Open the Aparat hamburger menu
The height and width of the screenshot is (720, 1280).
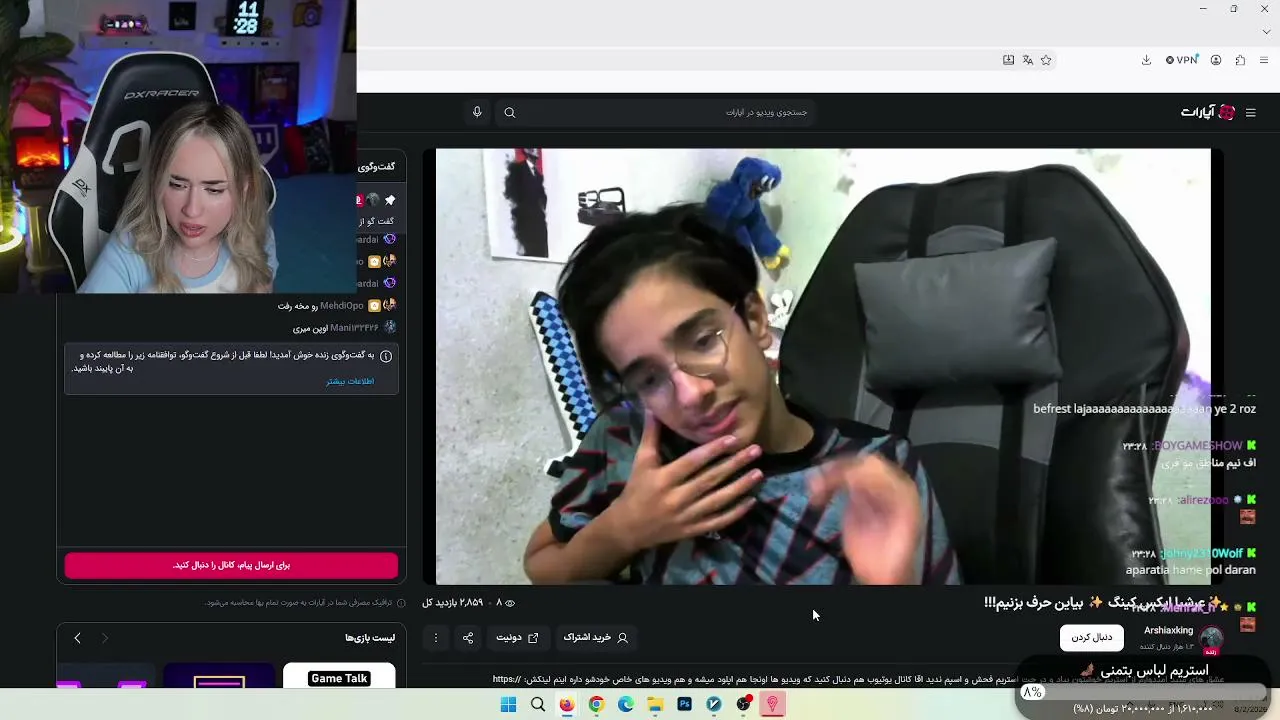1250,113
